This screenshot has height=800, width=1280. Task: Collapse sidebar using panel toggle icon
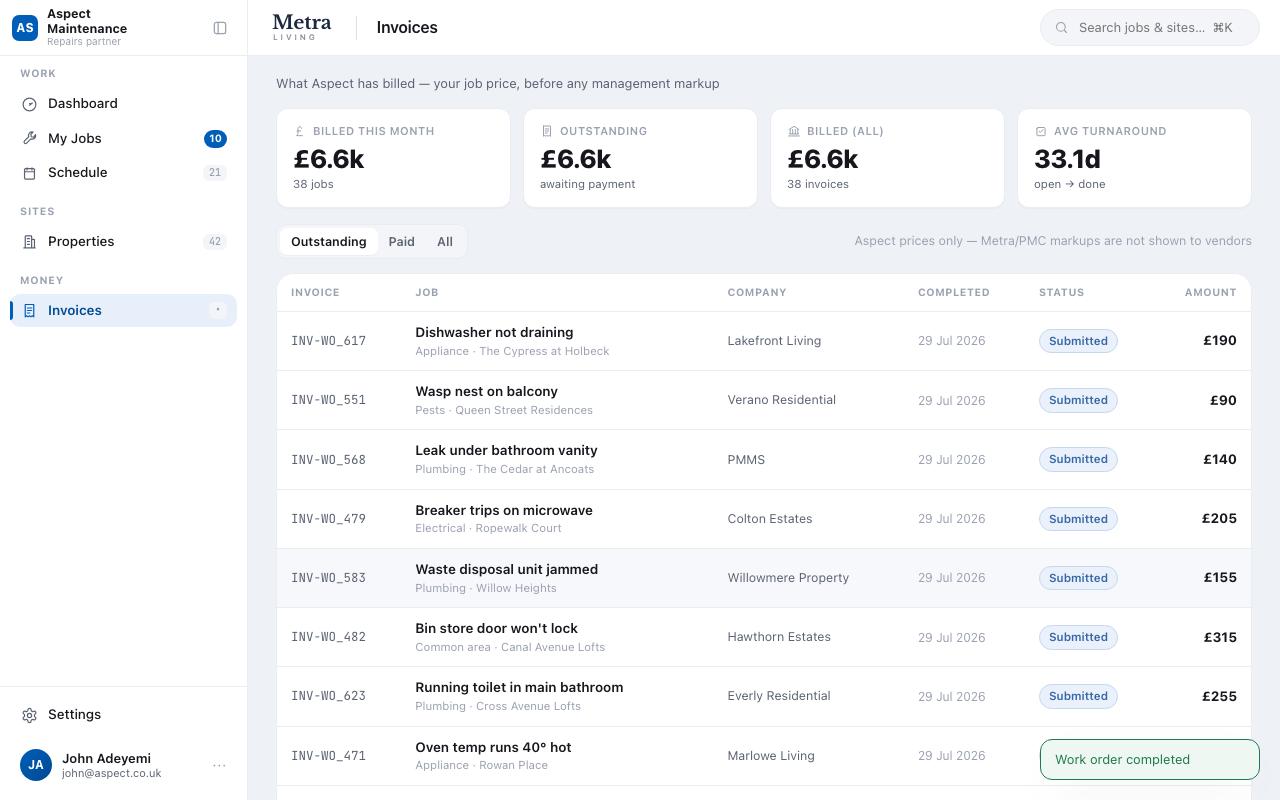220,28
